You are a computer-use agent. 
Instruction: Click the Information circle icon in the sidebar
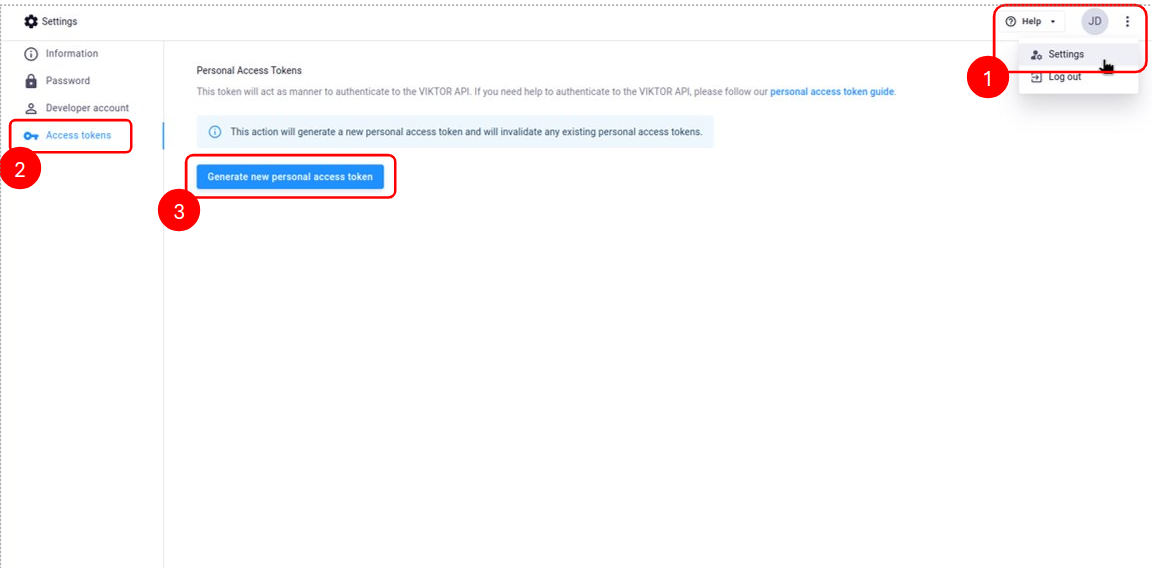(31, 54)
